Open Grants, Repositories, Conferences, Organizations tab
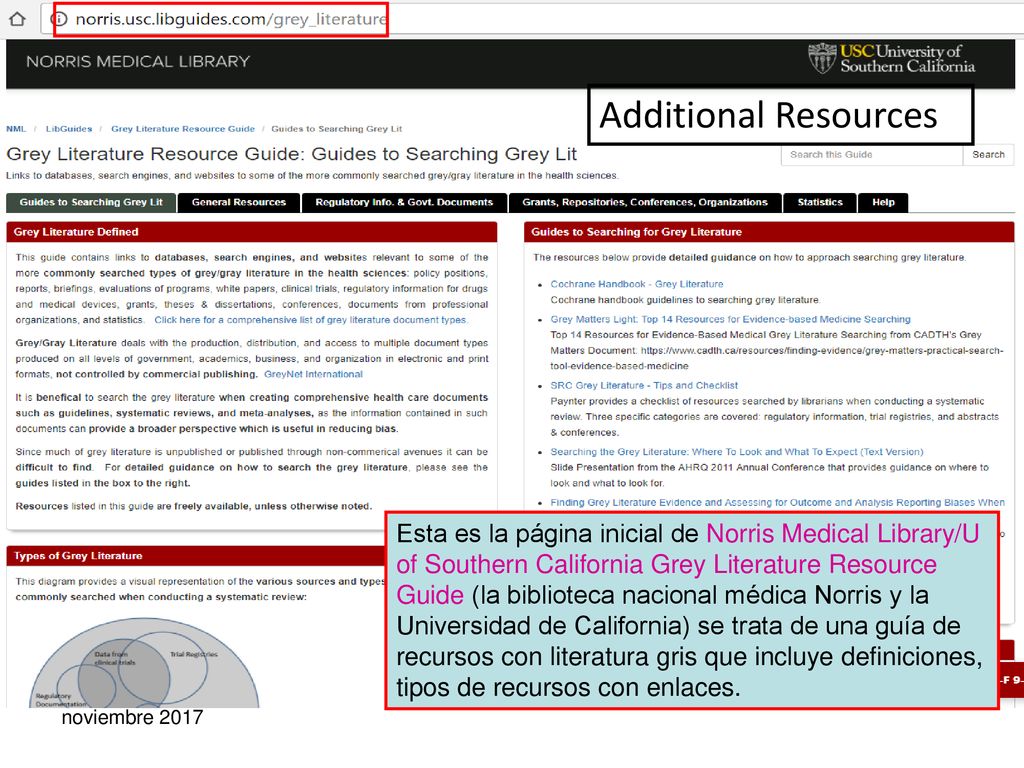The image size is (1024, 768). (645, 202)
